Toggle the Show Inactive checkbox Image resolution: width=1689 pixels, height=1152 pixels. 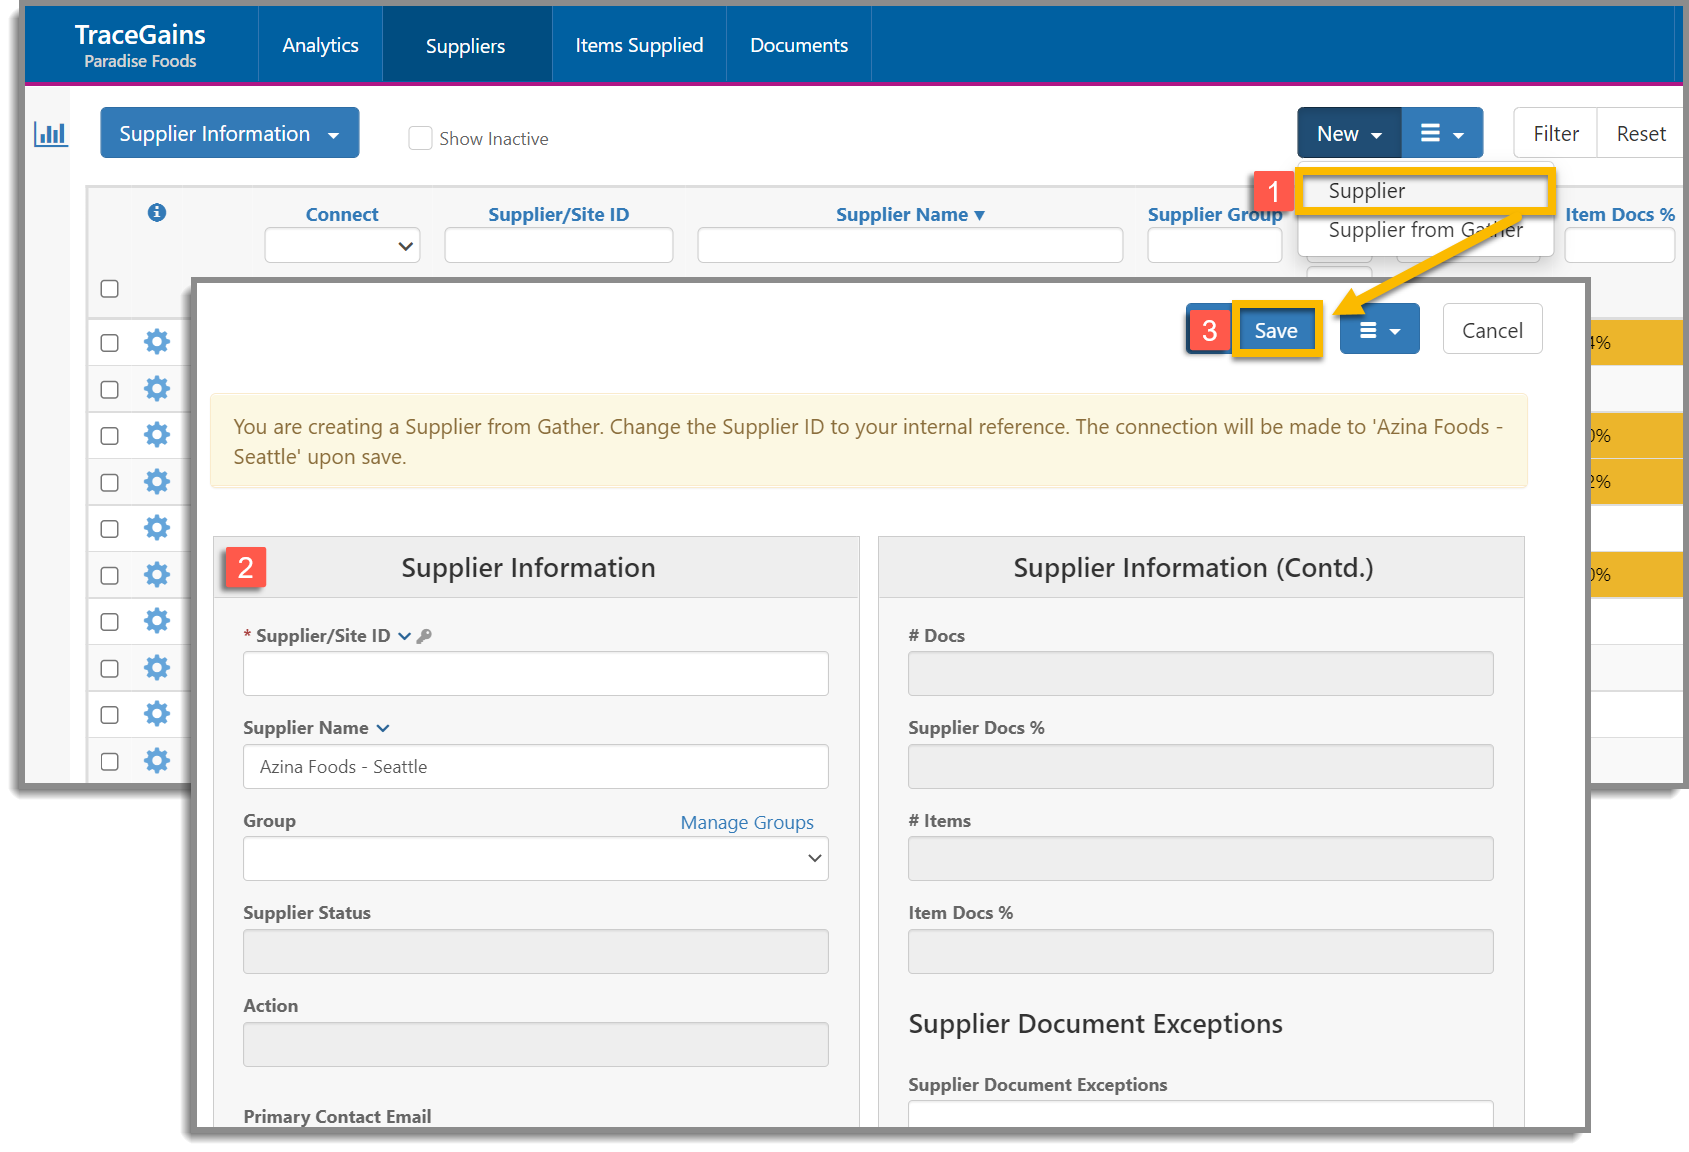(421, 138)
